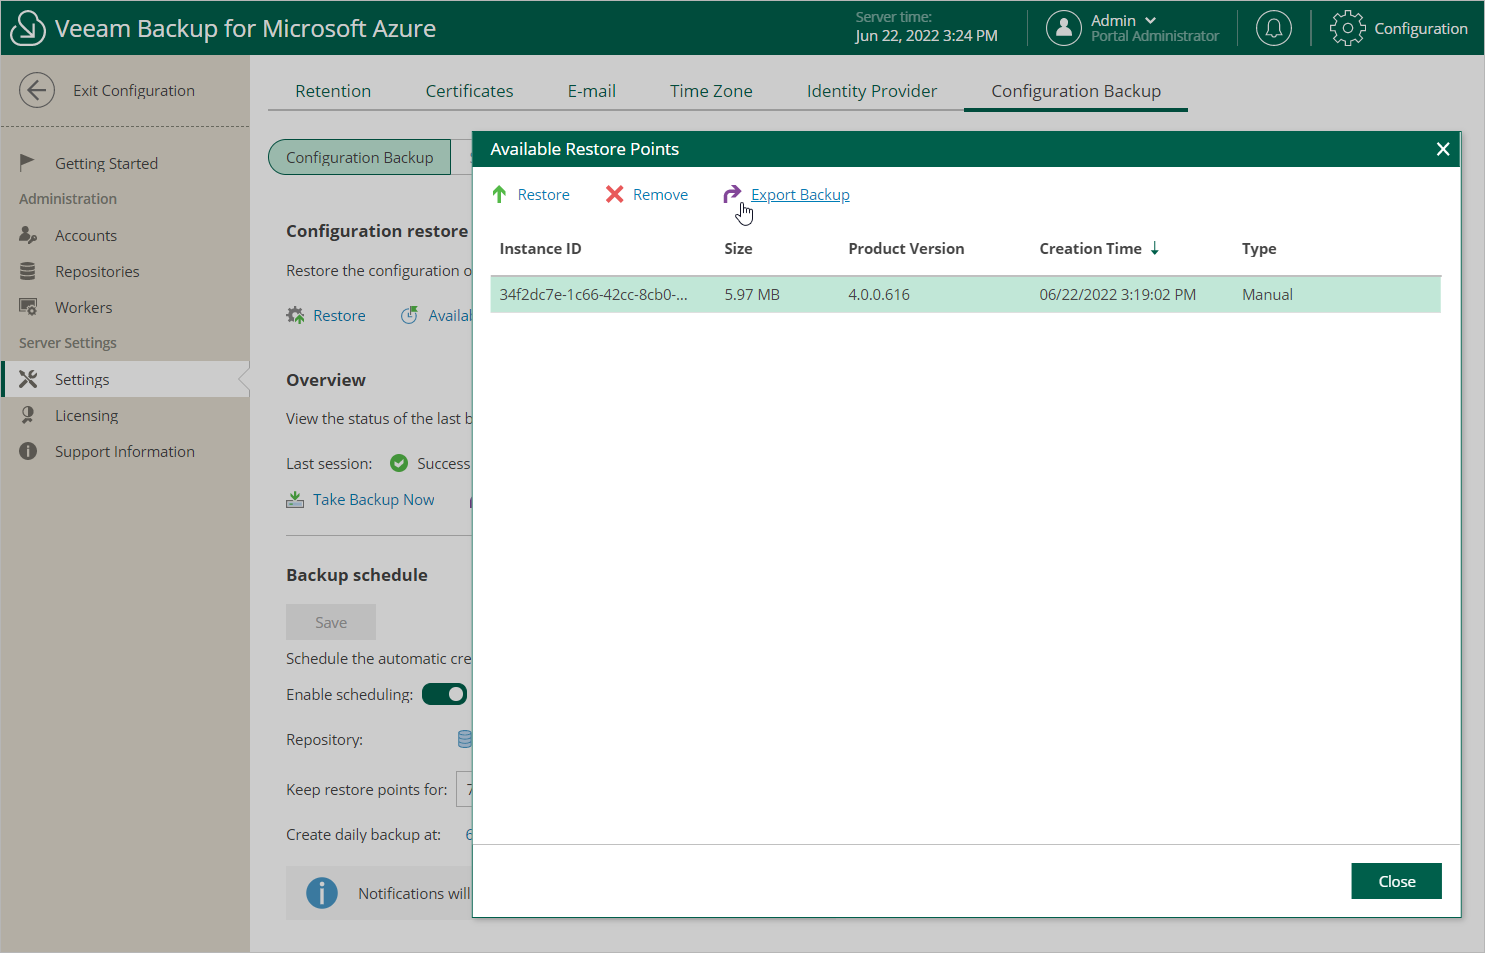This screenshot has height=953, width=1485.
Task: Click the Close button in dialog
Action: pyautogui.click(x=1396, y=881)
